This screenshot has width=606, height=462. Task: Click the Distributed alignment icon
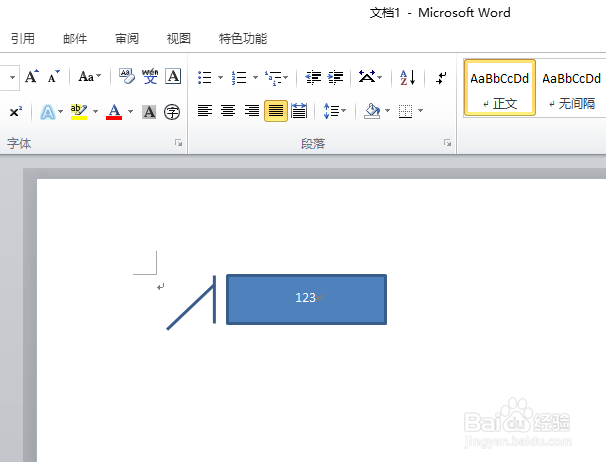(x=299, y=111)
